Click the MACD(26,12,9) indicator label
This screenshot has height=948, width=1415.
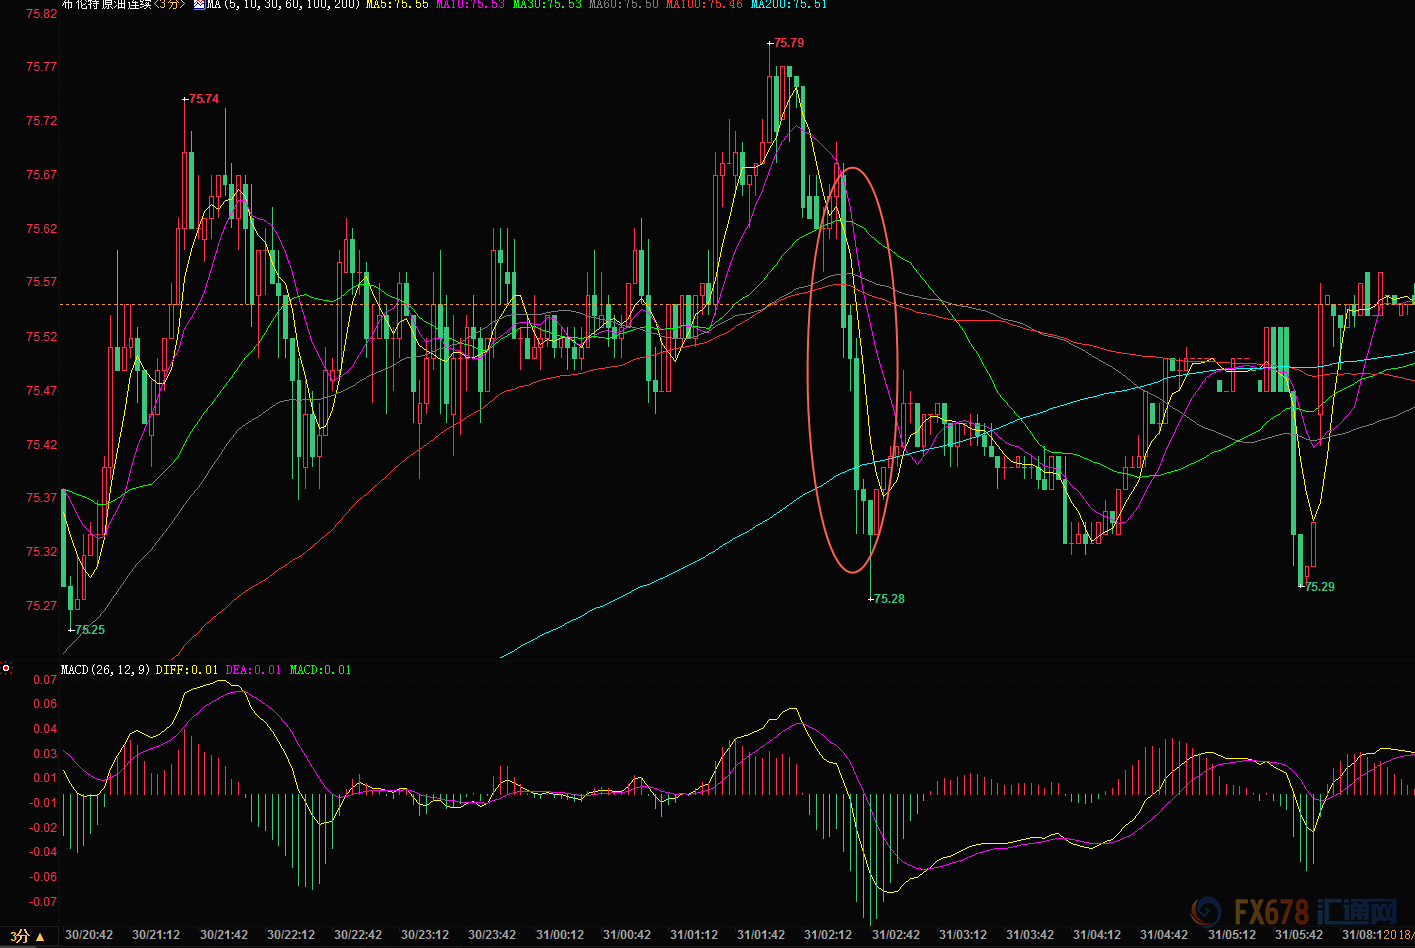click(x=106, y=669)
